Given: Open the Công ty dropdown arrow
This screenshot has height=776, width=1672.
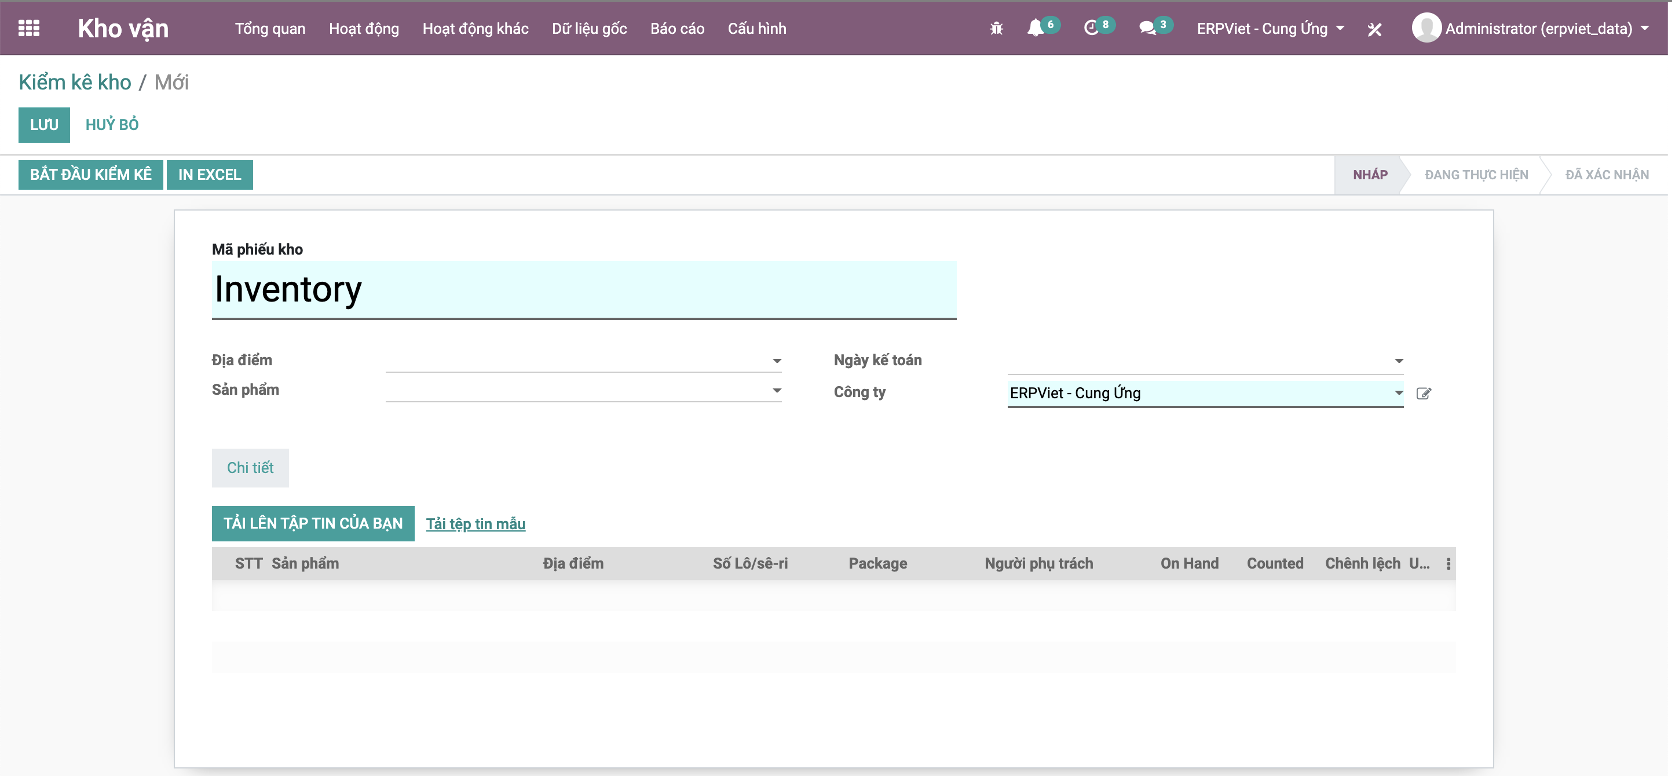Looking at the screenshot, I should tap(1399, 393).
